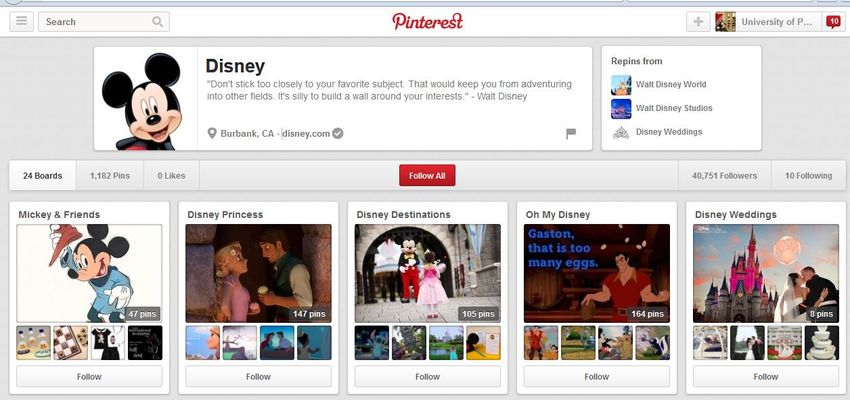Viewport: 850px width, 400px height.
Task: Click the Walt Disney Studios repin icon
Action: click(621, 108)
